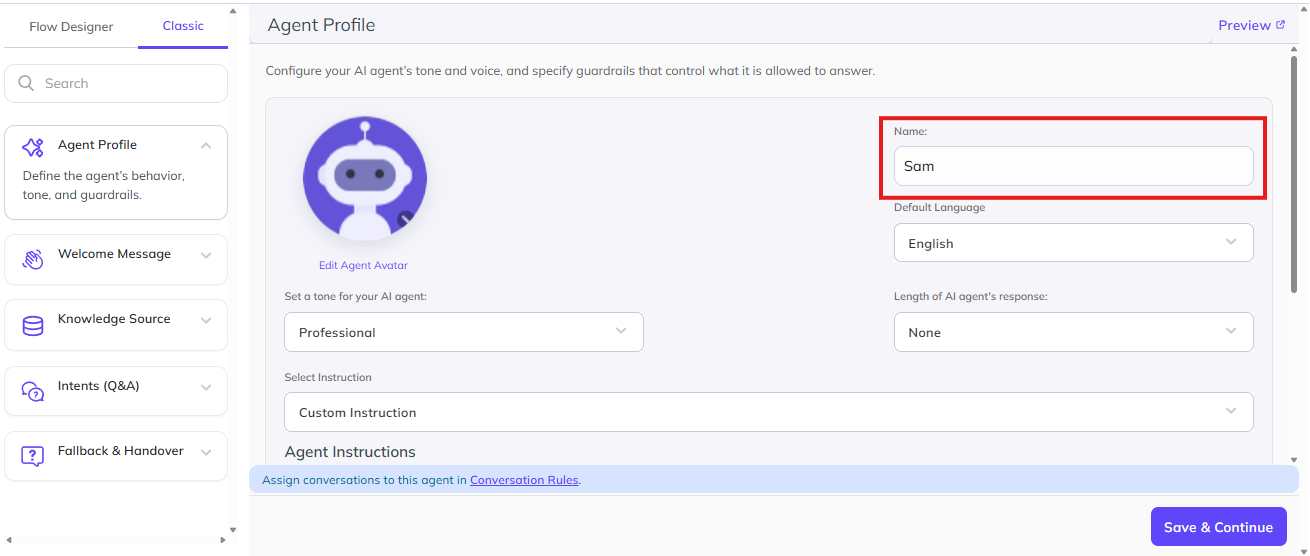The height and width of the screenshot is (556, 1310).
Task: Click the Agent Profile page heading
Action: pos(321,25)
